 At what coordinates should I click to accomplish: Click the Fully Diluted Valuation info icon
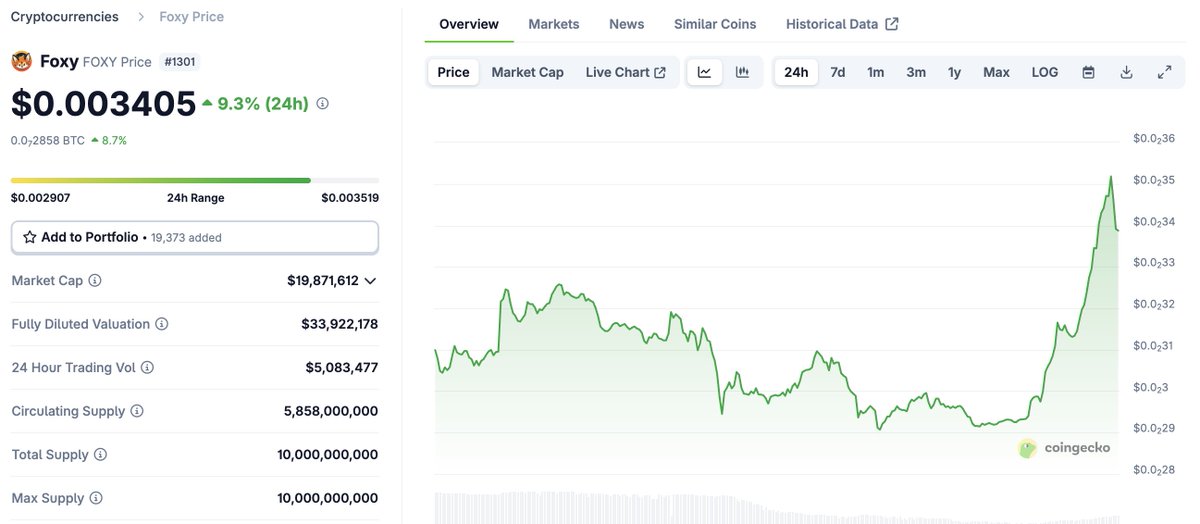pos(162,324)
